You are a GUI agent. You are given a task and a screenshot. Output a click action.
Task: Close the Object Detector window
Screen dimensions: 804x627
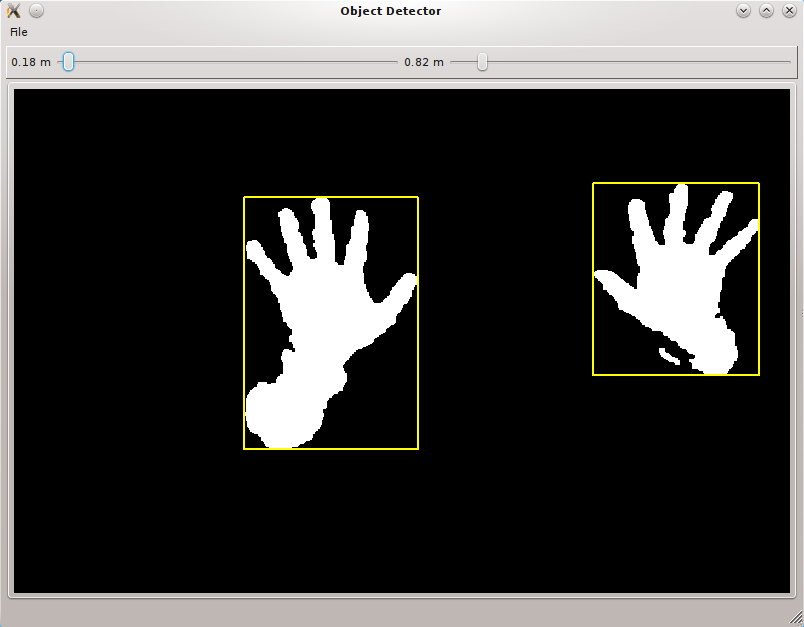pos(789,10)
